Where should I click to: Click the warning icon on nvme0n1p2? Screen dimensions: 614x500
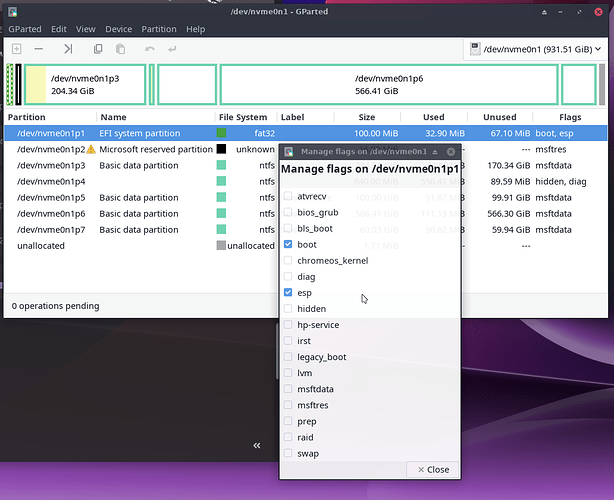tap(91, 149)
